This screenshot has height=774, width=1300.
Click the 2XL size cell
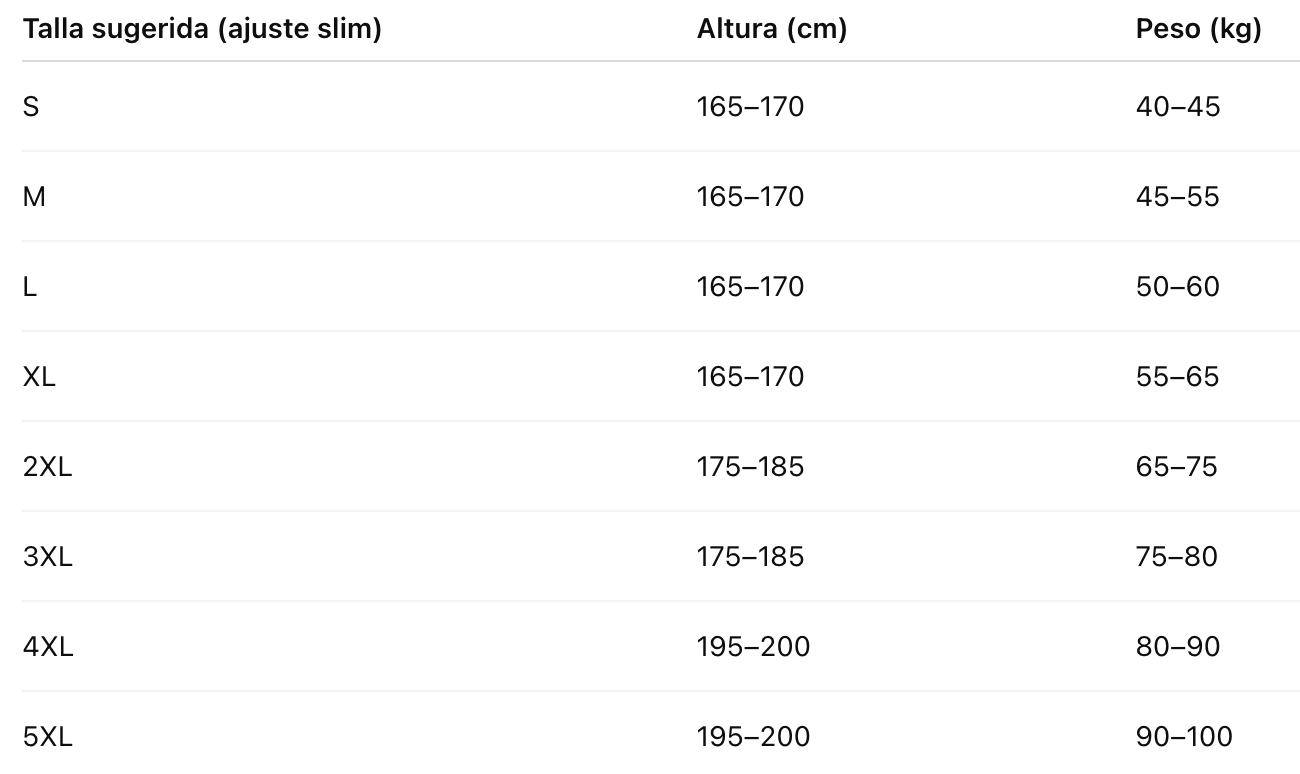(47, 467)
